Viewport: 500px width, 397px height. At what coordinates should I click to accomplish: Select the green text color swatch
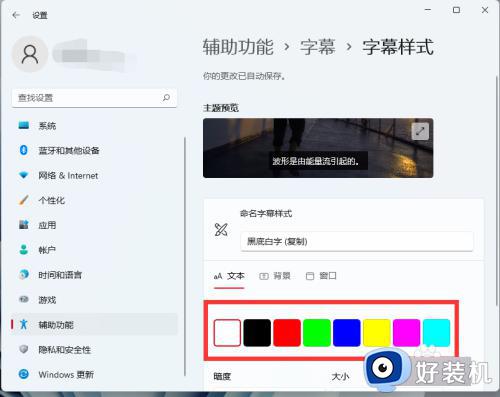pyautogui.click(x=317, y=333)
